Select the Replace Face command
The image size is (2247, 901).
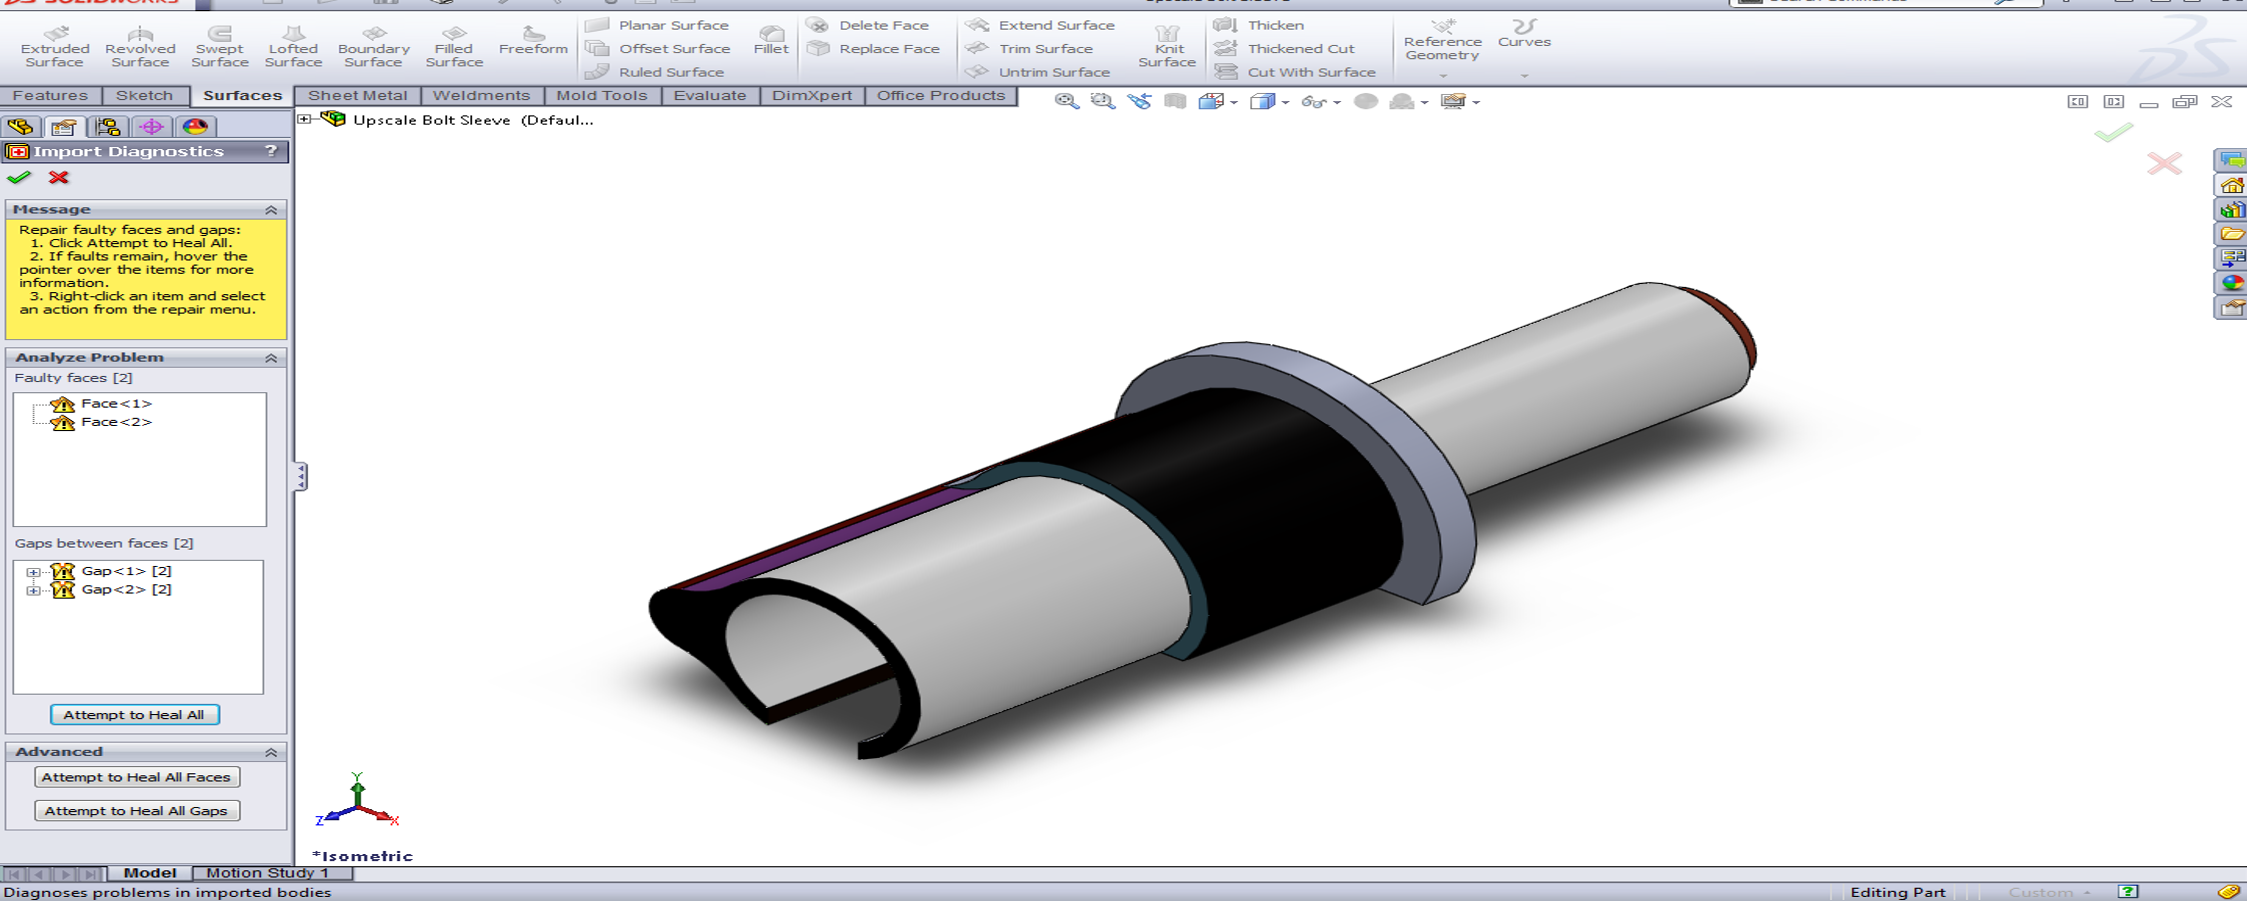pos(873,48)
